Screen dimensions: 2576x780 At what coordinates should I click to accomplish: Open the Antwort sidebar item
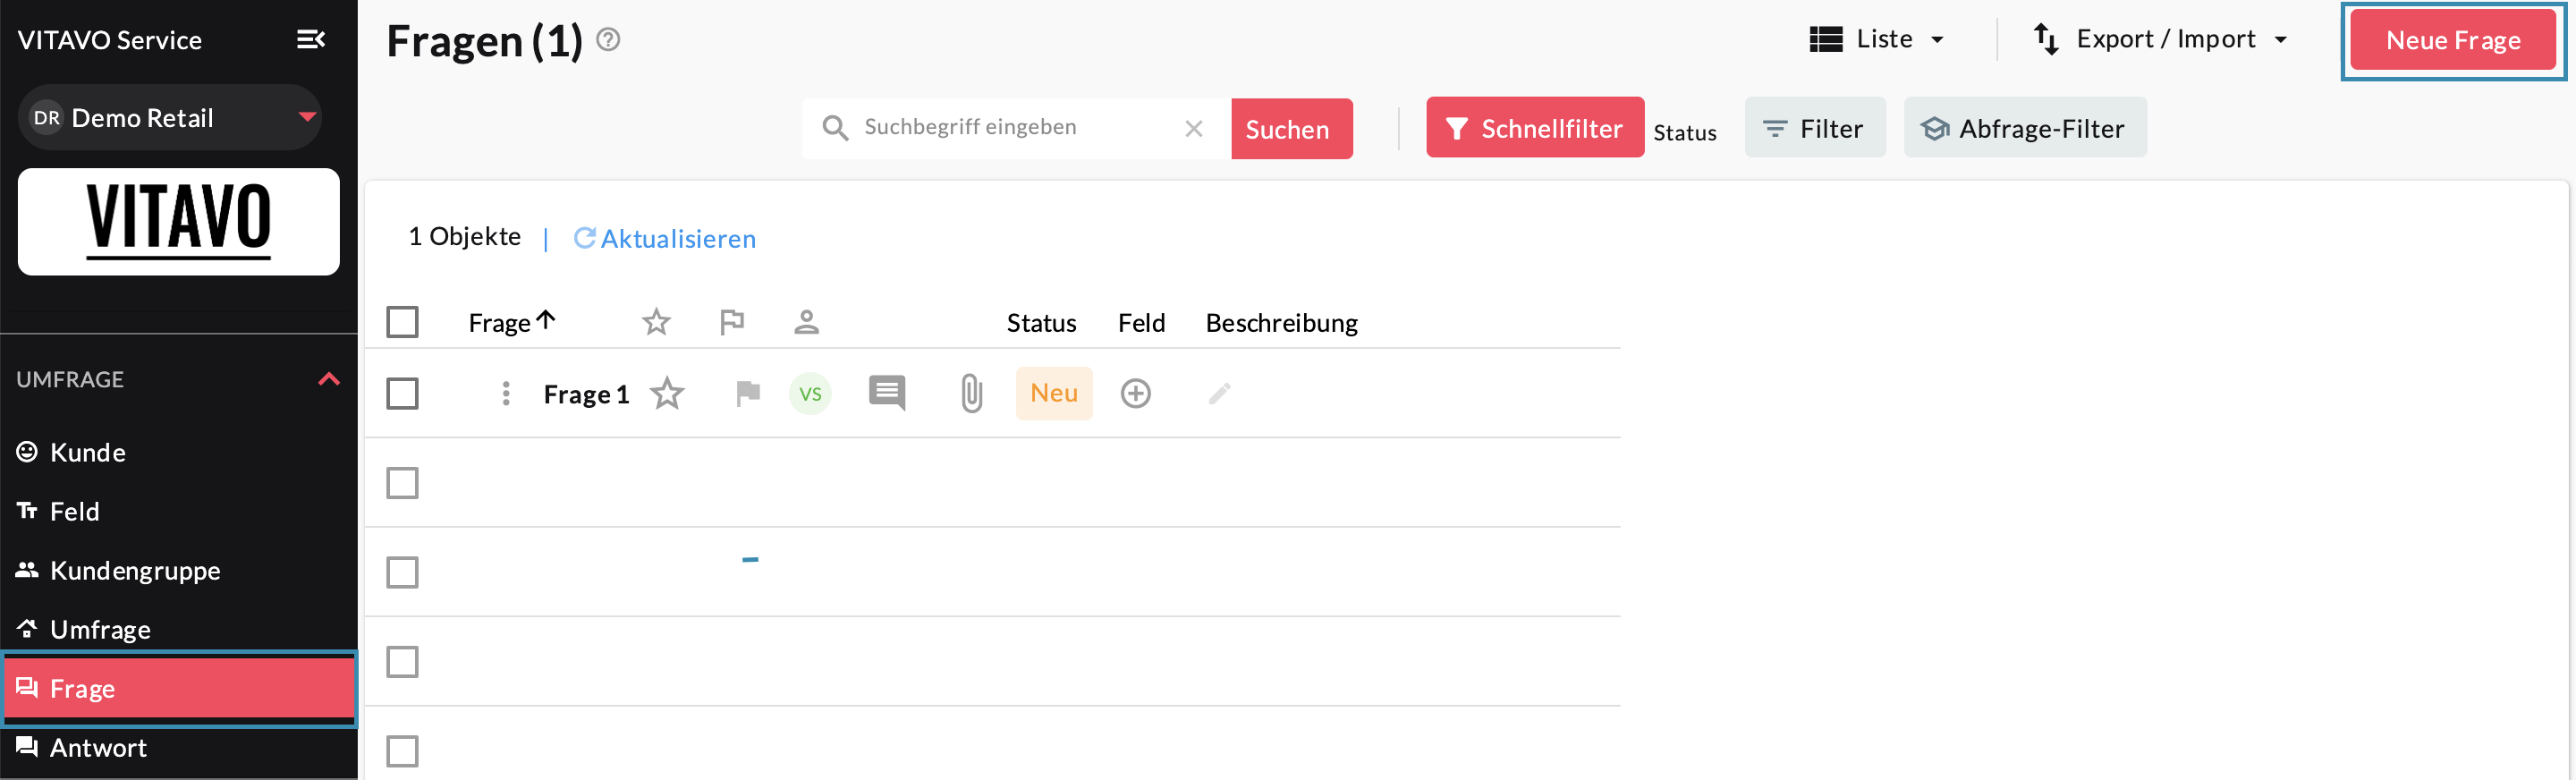(x=98, y=748)
